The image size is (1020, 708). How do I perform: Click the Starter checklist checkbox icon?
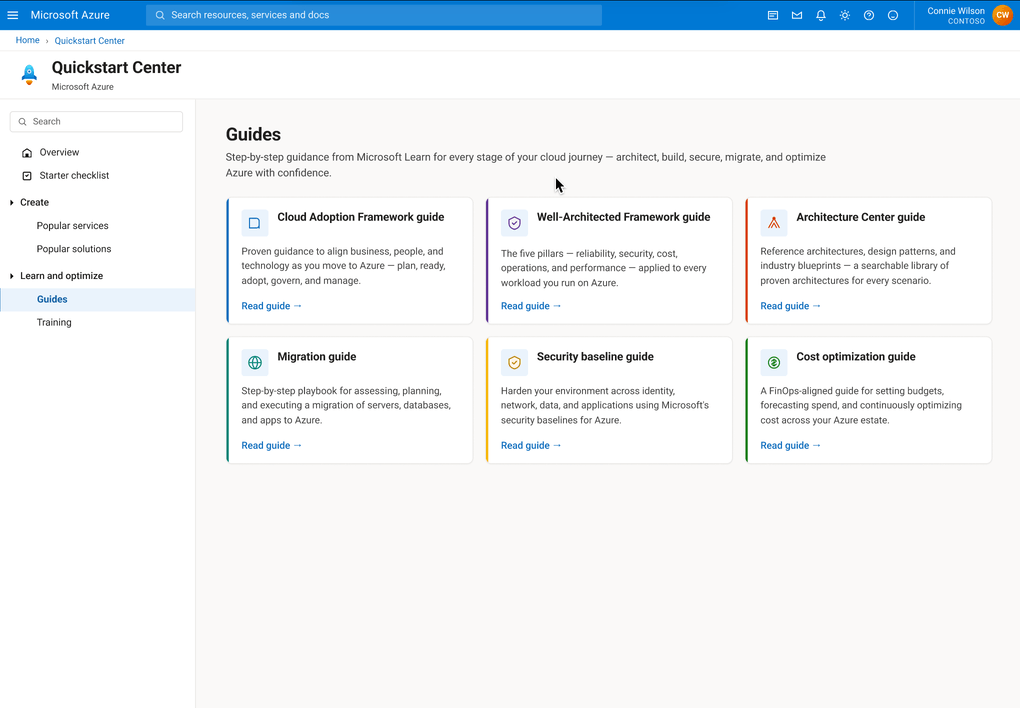click(27, 176)
